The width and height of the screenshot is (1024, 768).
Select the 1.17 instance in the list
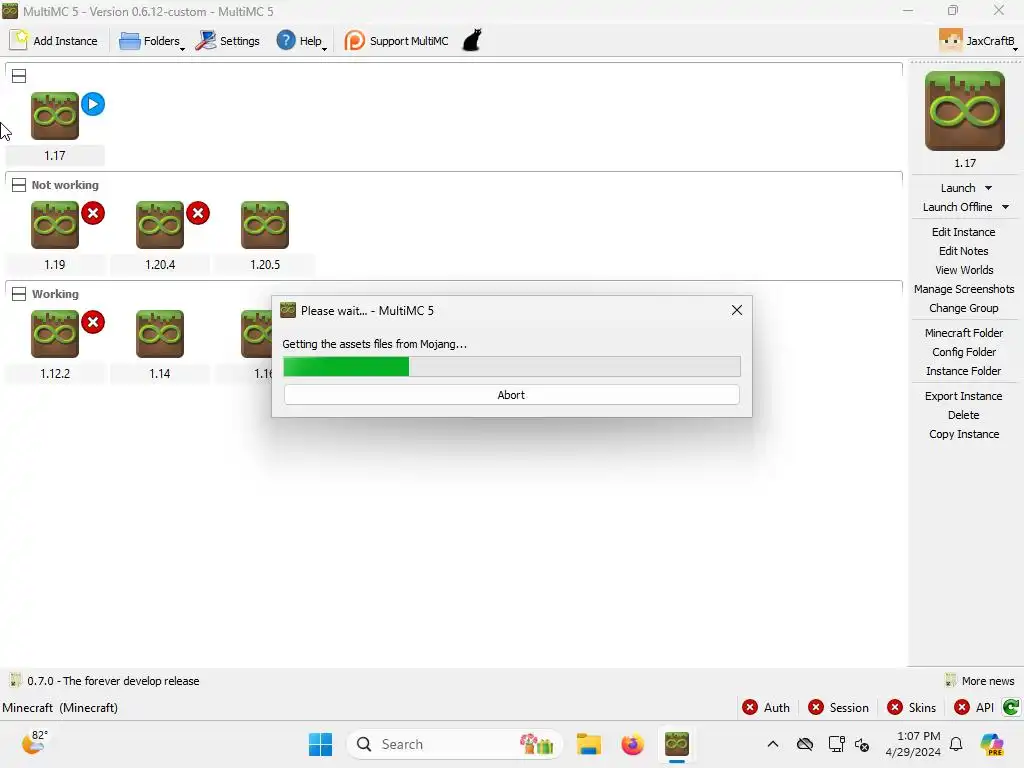pos(55,127)
